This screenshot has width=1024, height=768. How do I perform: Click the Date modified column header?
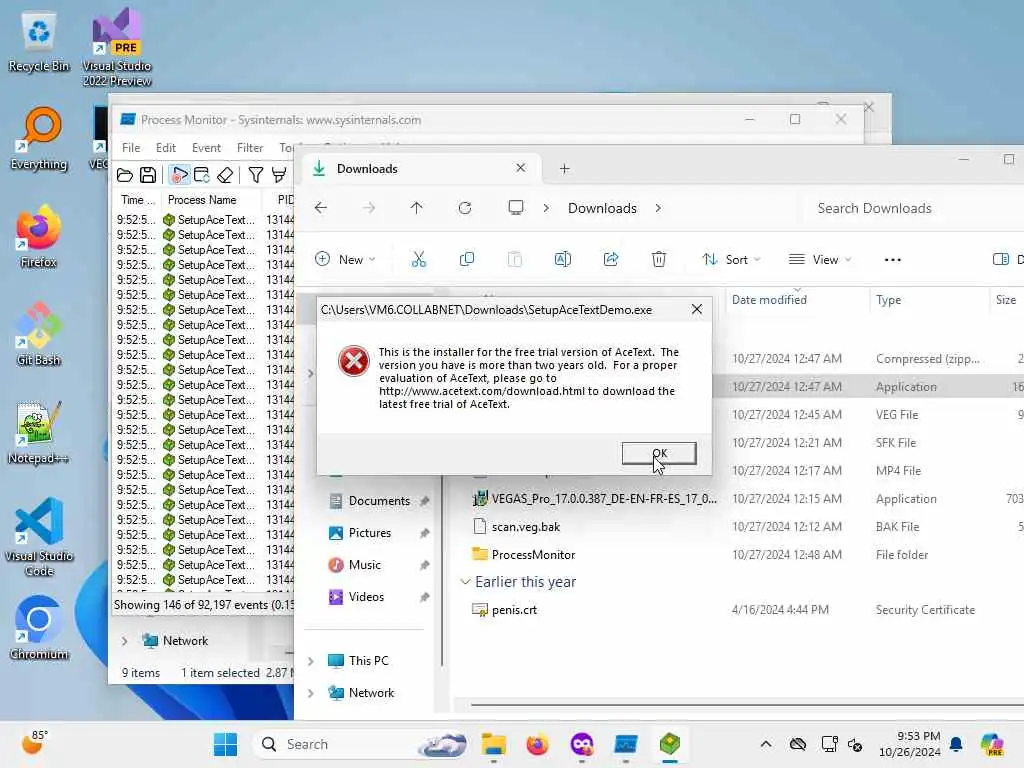point(797,300)
